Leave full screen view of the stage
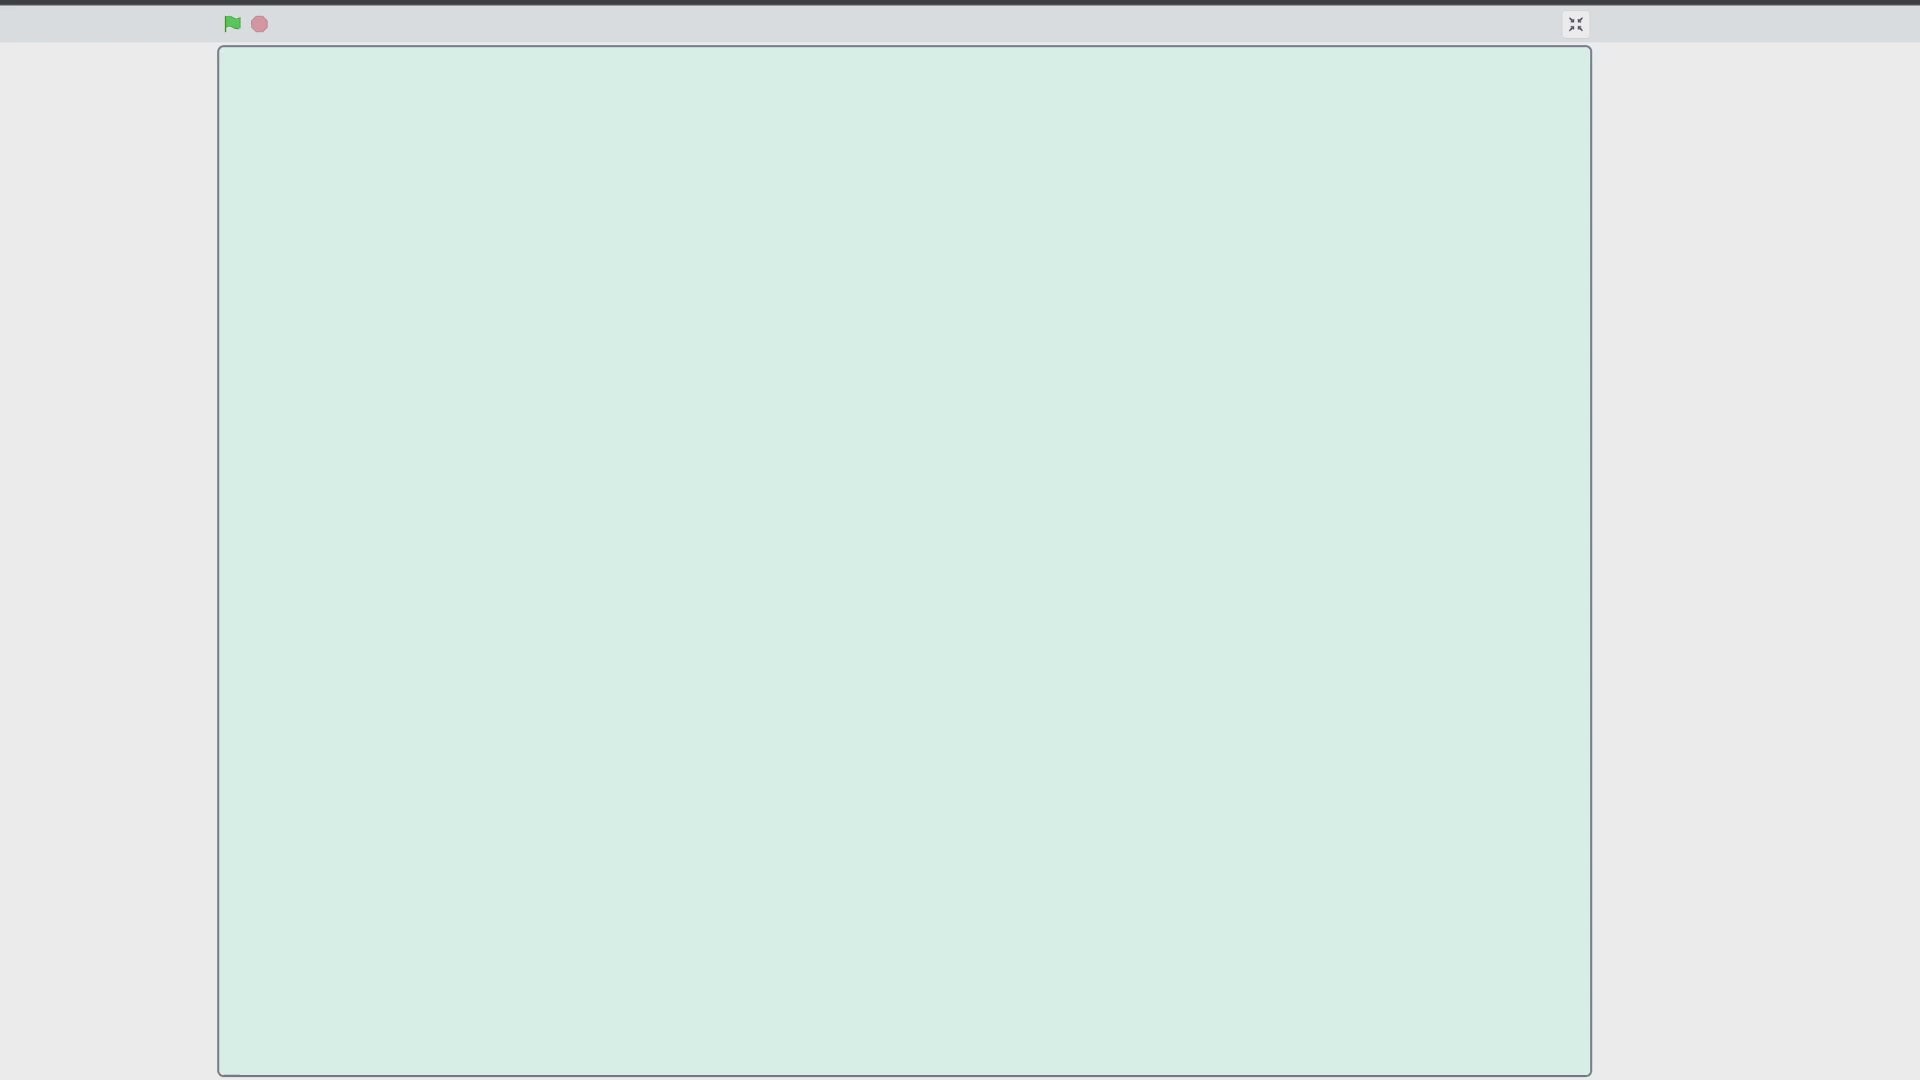The height and width of the screenshot is (1080, 1920). tap(1575, 24)
